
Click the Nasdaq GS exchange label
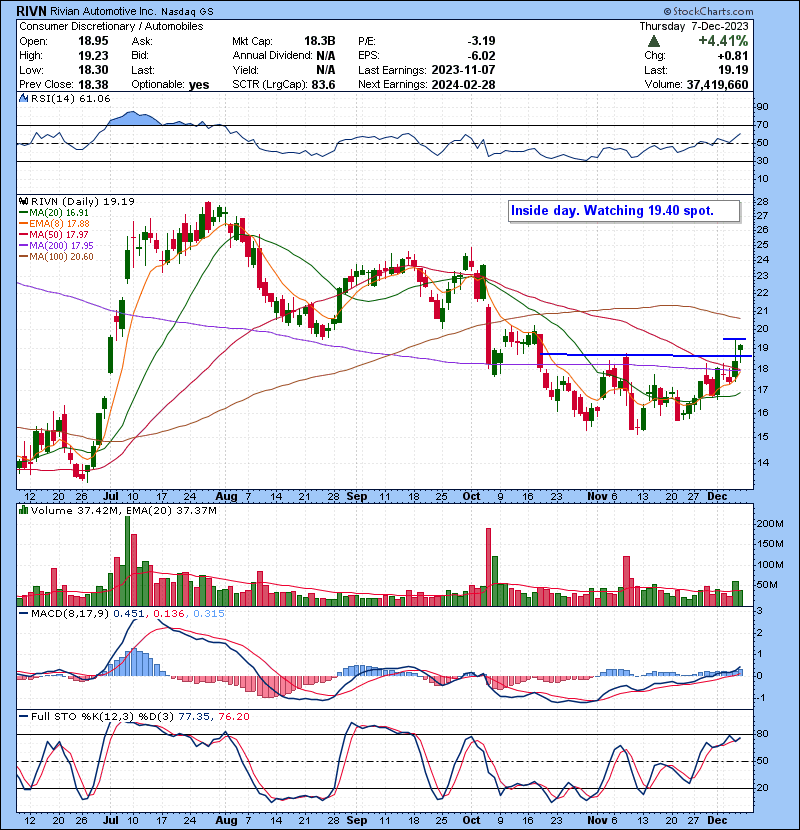[187, 12]
